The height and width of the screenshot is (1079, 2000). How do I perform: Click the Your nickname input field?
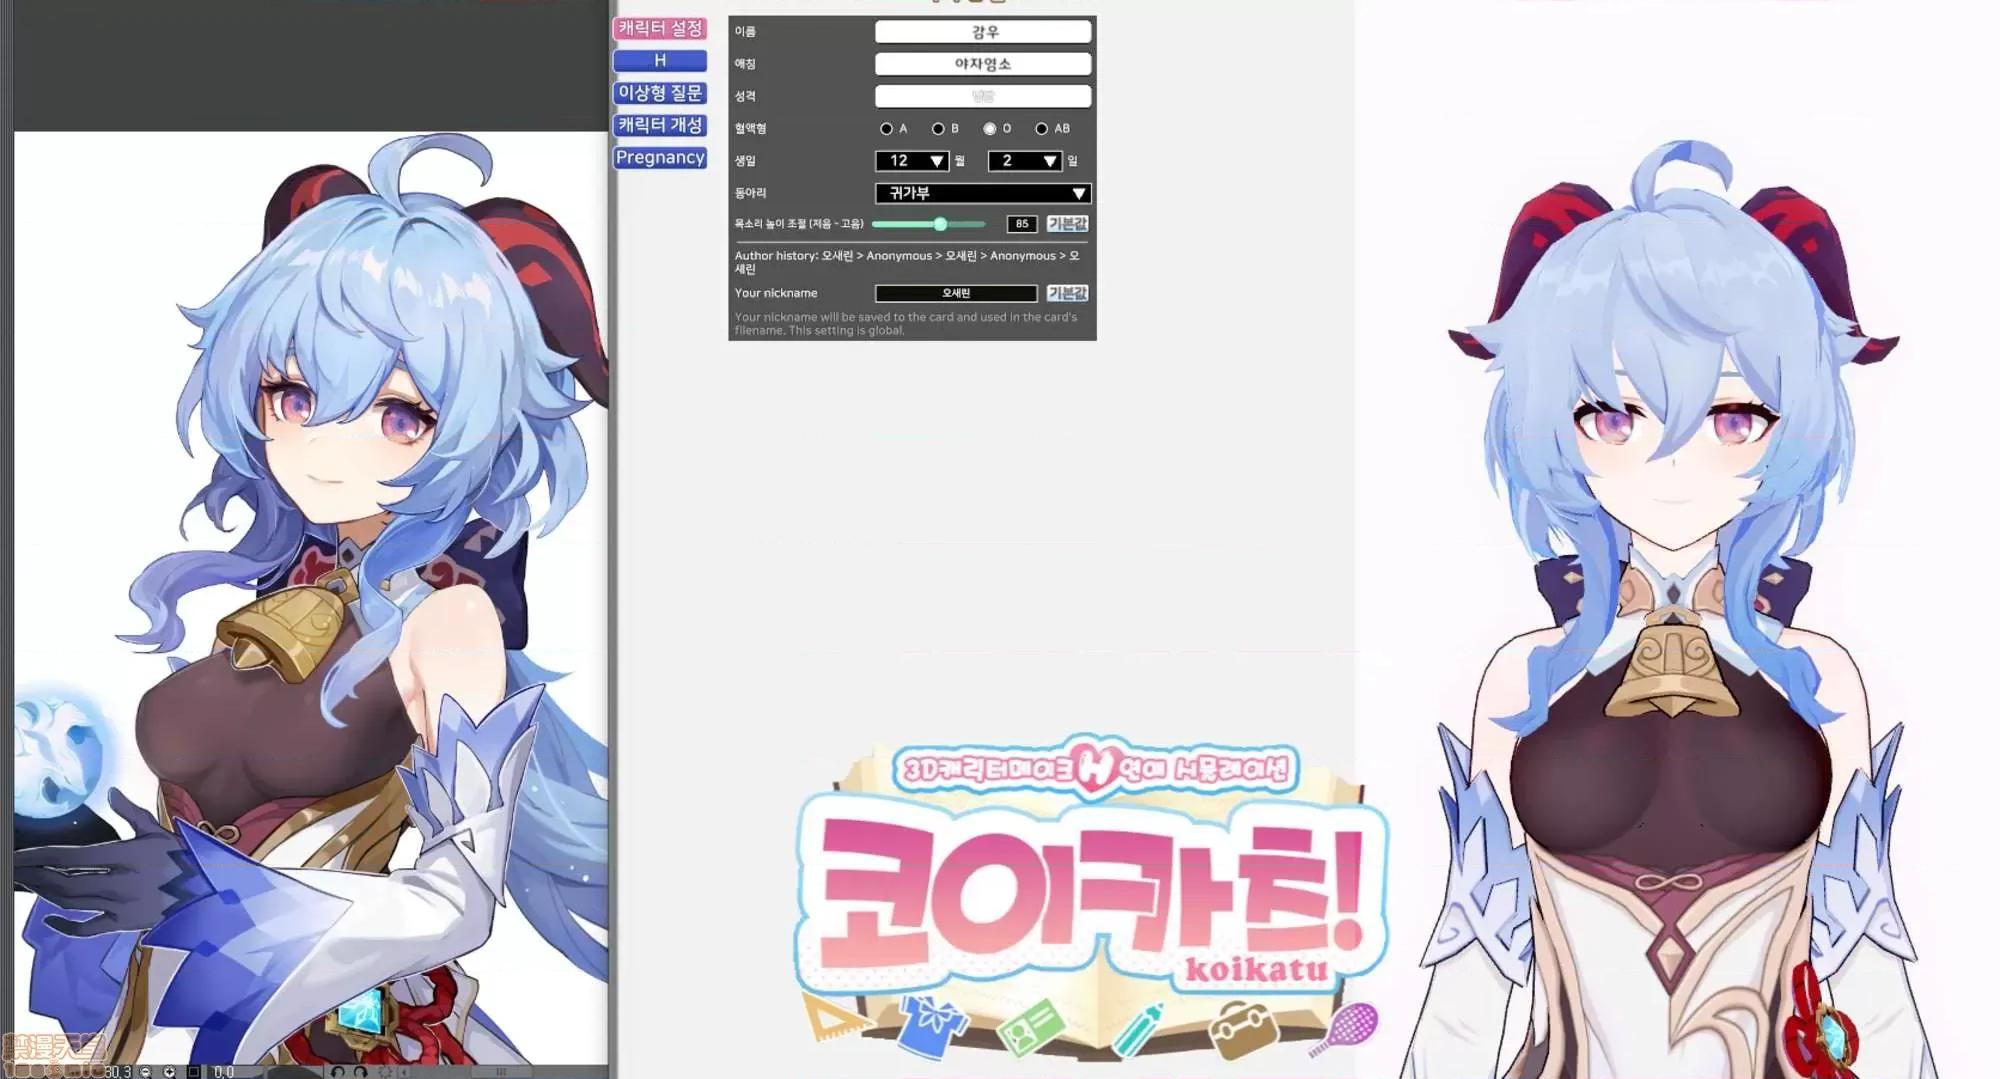tap(956, 293)
